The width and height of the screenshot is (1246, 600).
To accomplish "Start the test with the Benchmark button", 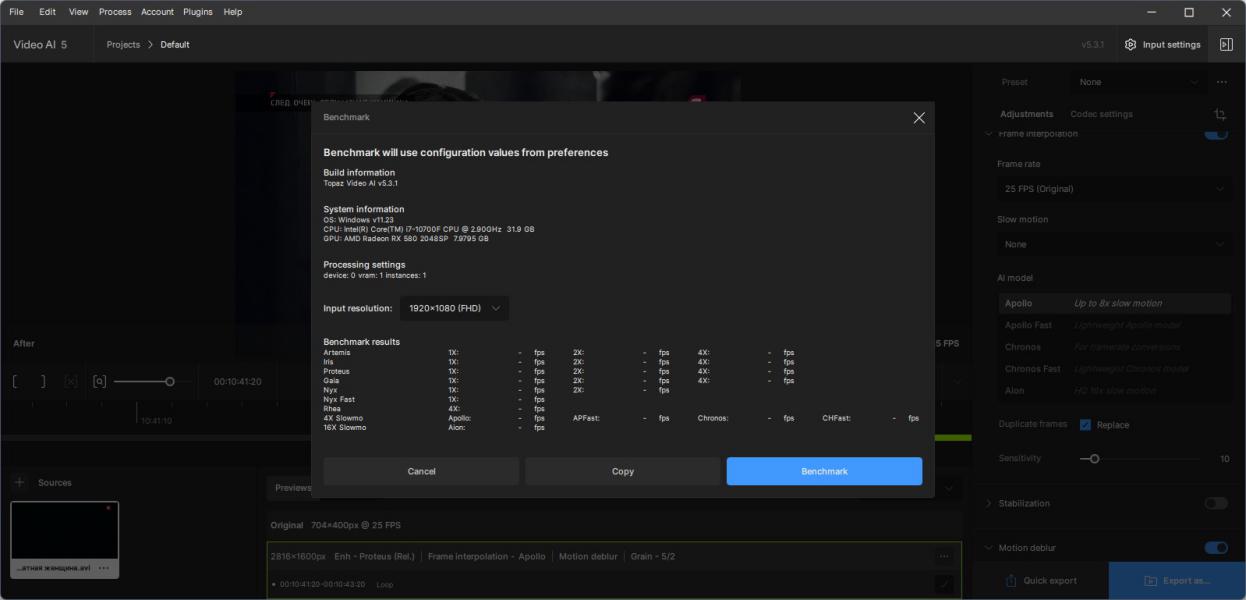I will click(x=824, y=471).
